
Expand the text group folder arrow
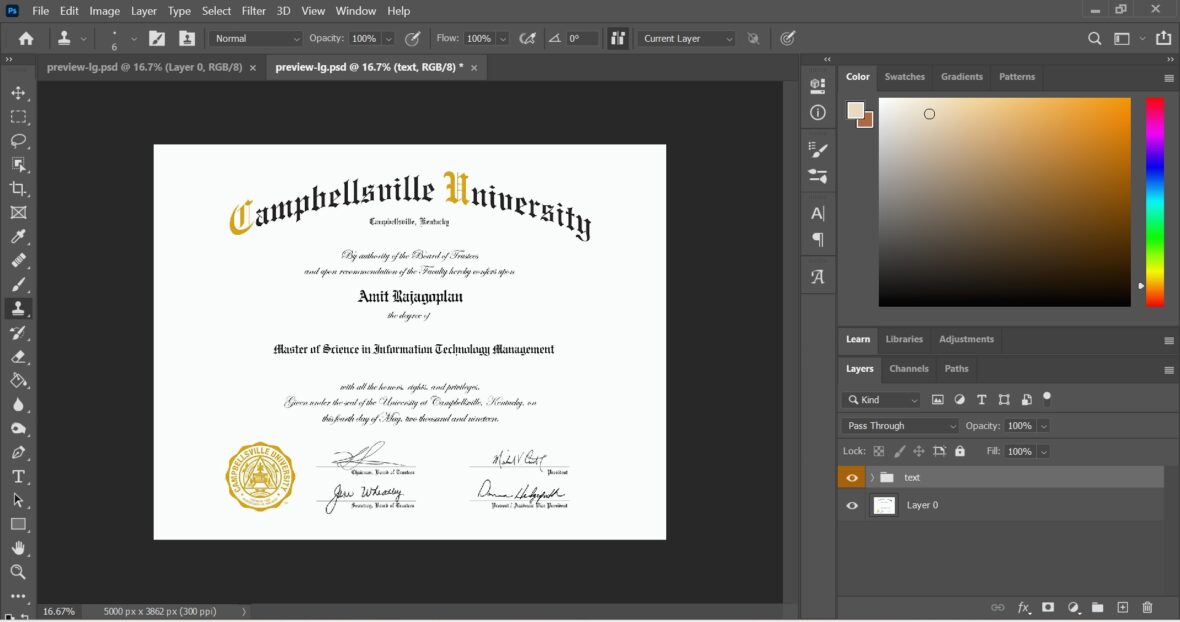point(872,478)
